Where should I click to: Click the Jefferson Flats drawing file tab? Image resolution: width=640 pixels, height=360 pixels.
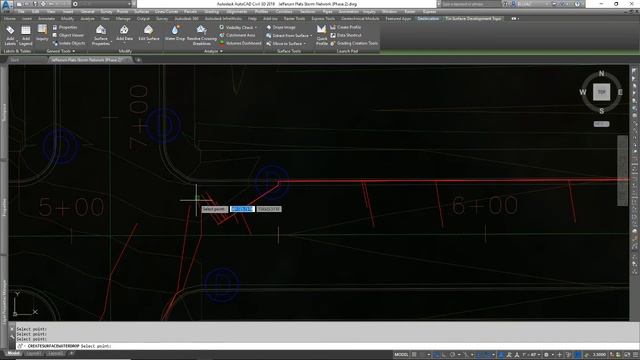[x=87, y=60]
